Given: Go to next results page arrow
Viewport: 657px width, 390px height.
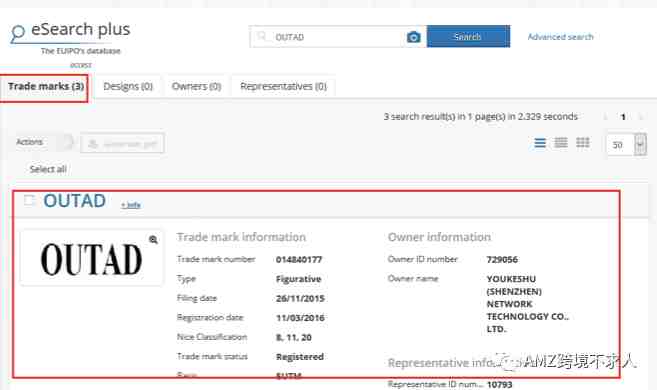Looking at the screenshot, I should pos(640,117).
